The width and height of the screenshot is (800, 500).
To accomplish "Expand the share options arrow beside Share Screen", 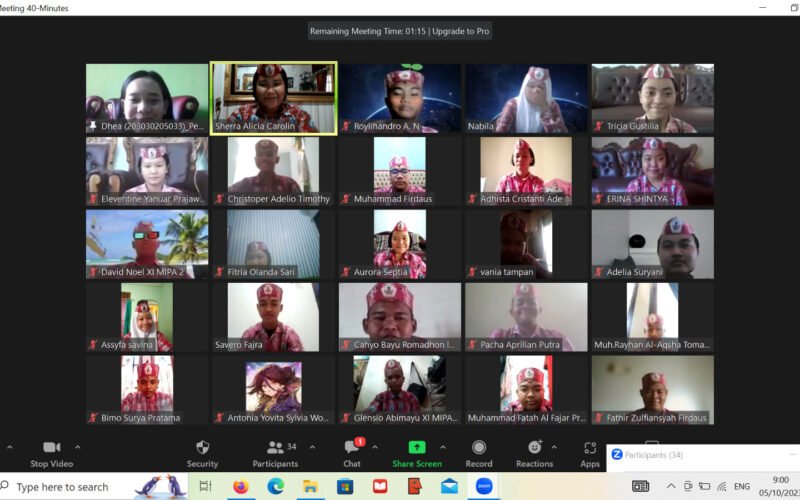I will click(443, 447).
